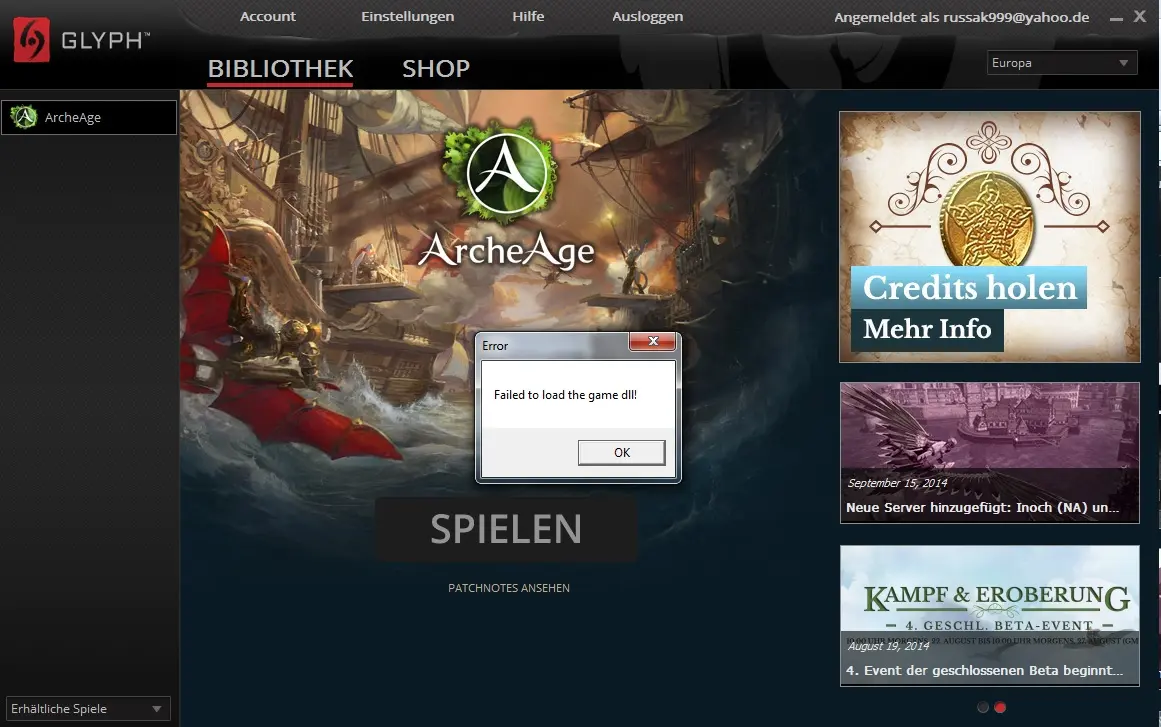Open Einstellungen settings menu
The width and height of the screenshot is (1161, 727).
click(407, 16)
